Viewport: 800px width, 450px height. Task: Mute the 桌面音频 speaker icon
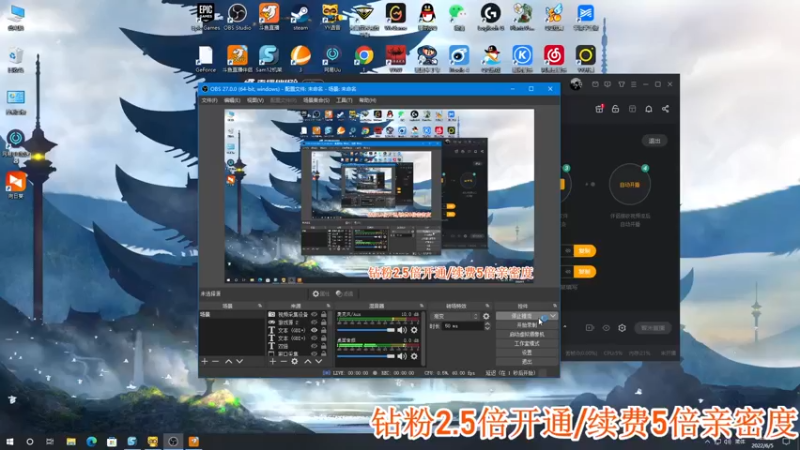402,356
